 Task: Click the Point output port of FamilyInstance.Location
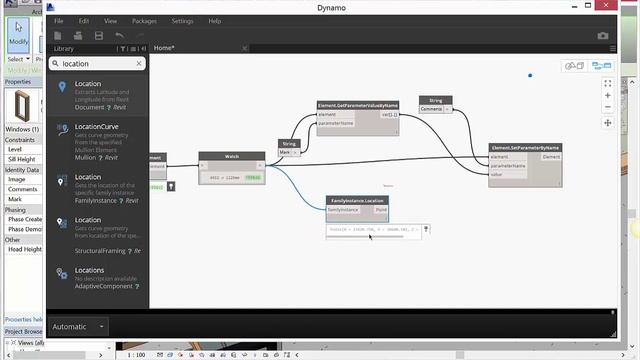[x=381, y=210]
